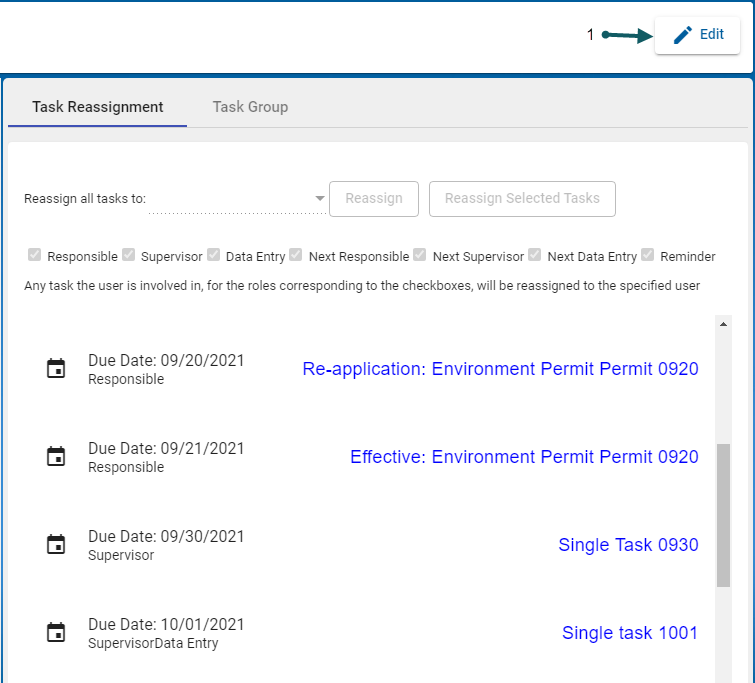The height and width of the screenshot is (683, 755).
Task: Open Re-application: Environment Permit Permit 0920 link
Action: click(x=500, y=369)
